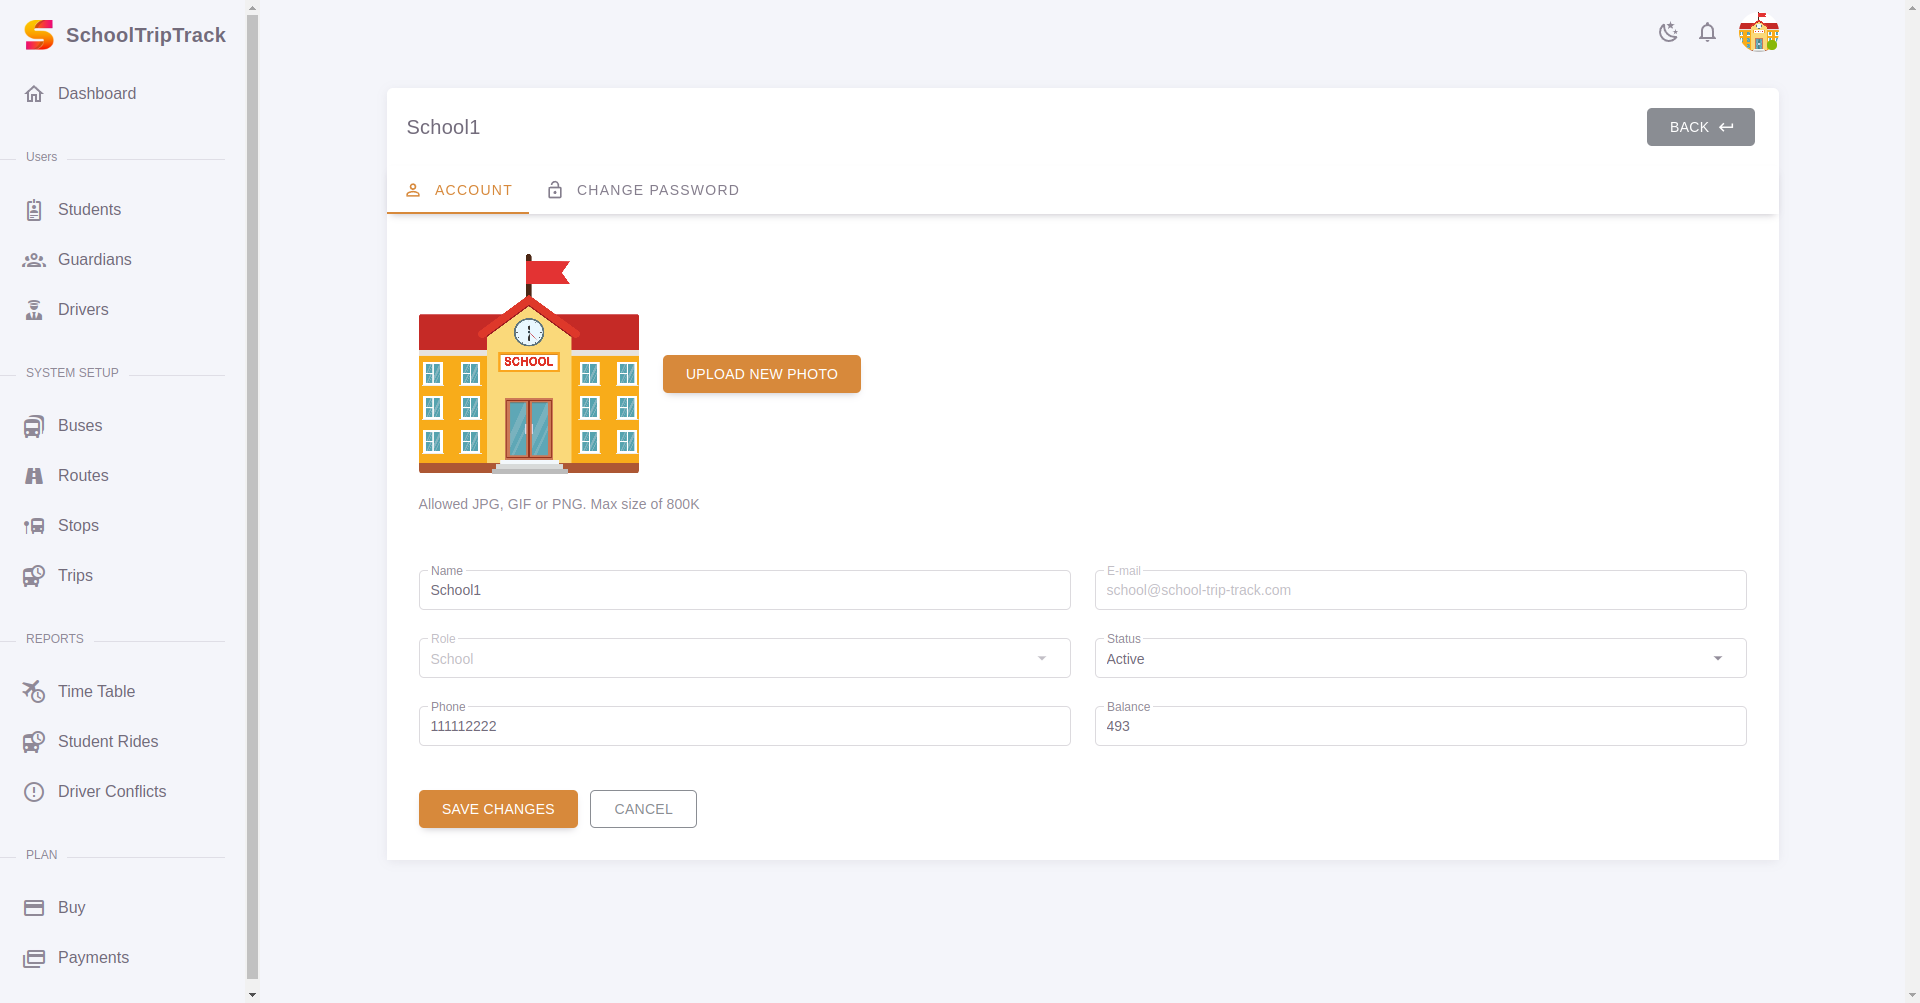Select the Trips icon in the sidebar
This screenshot has width=1920, height=1003.
(35, 575)
